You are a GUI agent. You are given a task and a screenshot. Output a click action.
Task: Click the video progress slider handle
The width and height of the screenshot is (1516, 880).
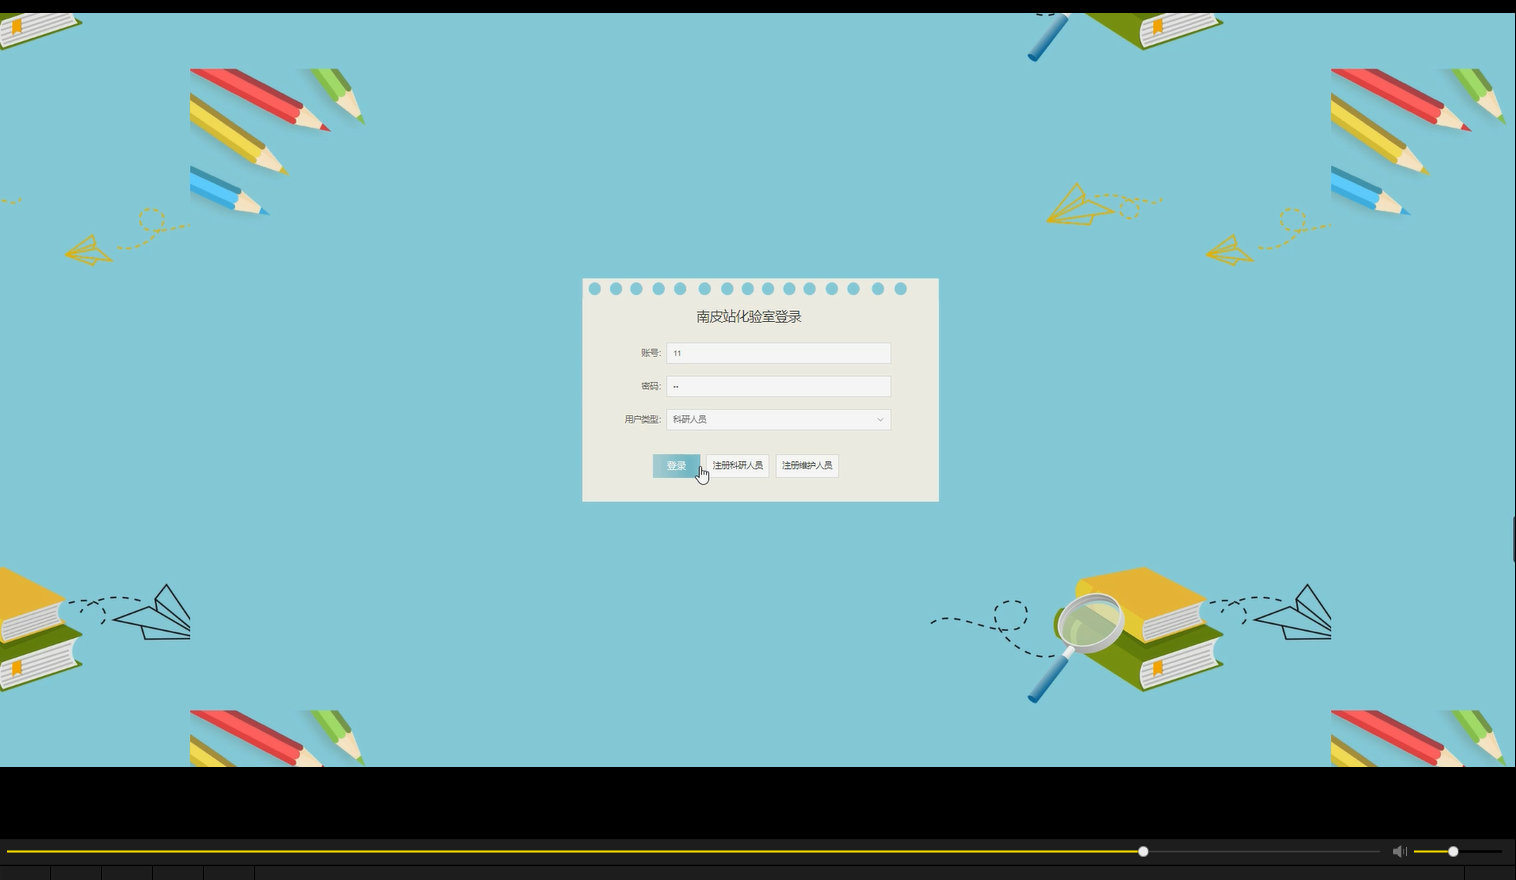tap(1143, 851)
